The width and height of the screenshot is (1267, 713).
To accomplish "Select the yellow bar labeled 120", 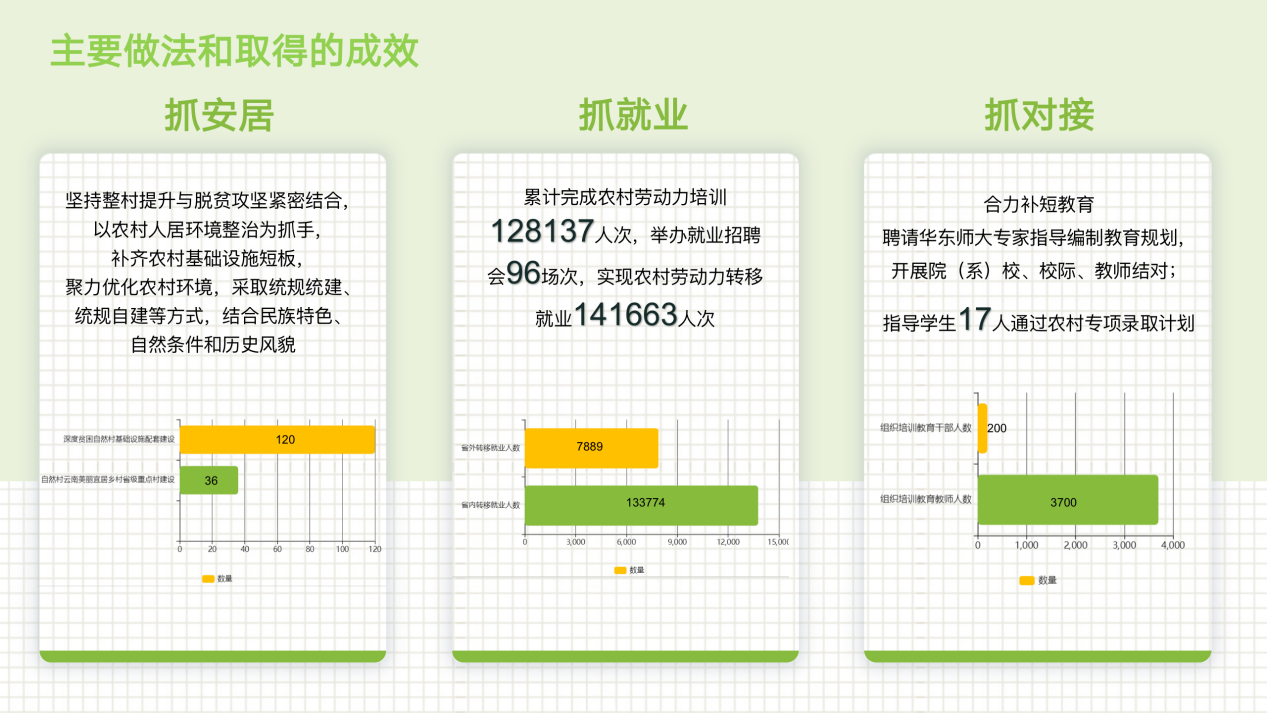I will (277, 440).
